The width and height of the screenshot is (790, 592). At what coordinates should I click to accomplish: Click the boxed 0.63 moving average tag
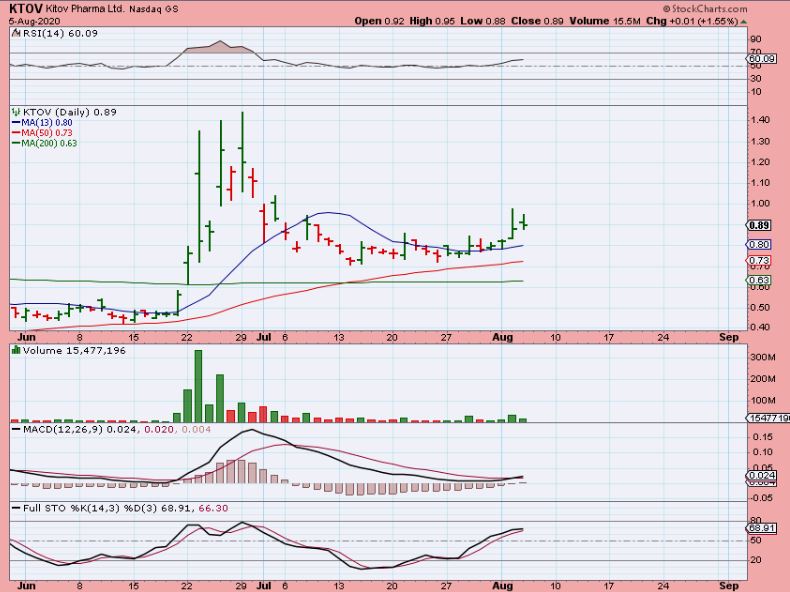pyautogui.click(x=759, y=280)
